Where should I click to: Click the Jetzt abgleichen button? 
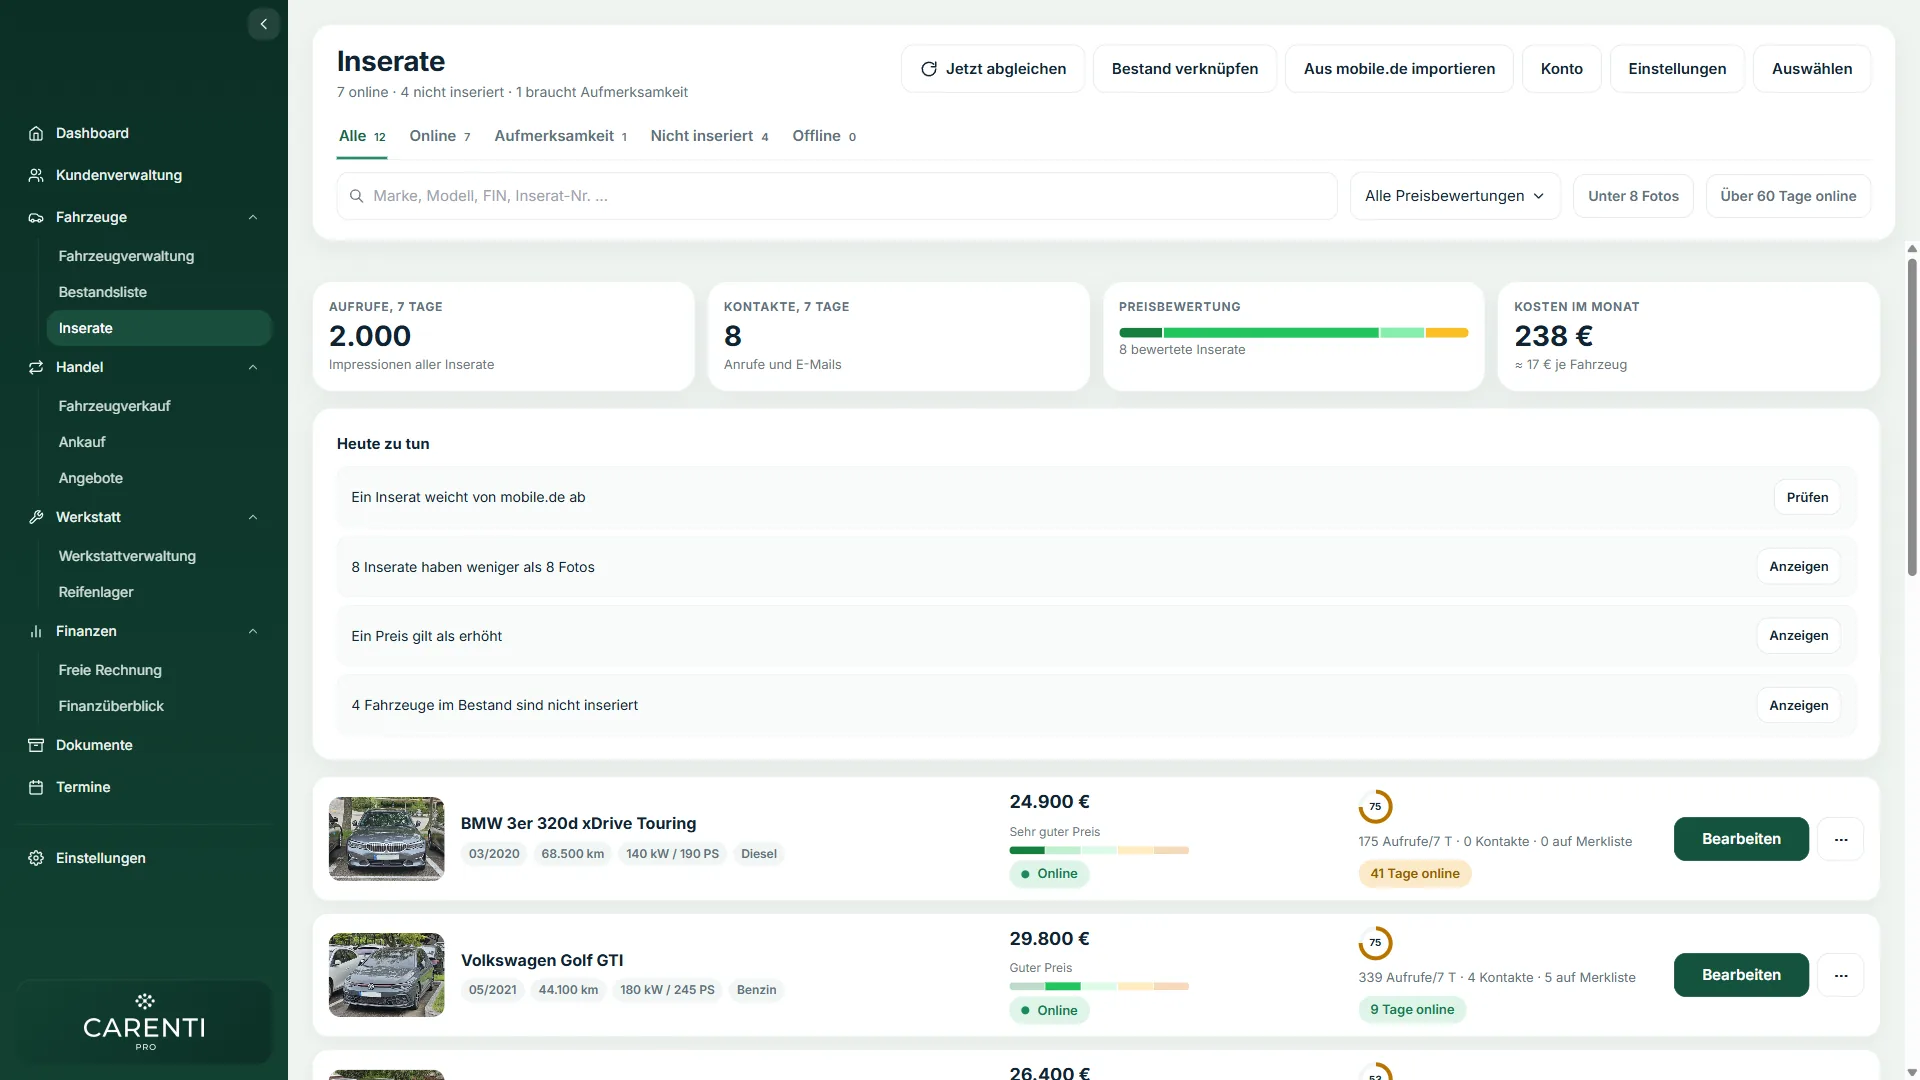point(993,69)
